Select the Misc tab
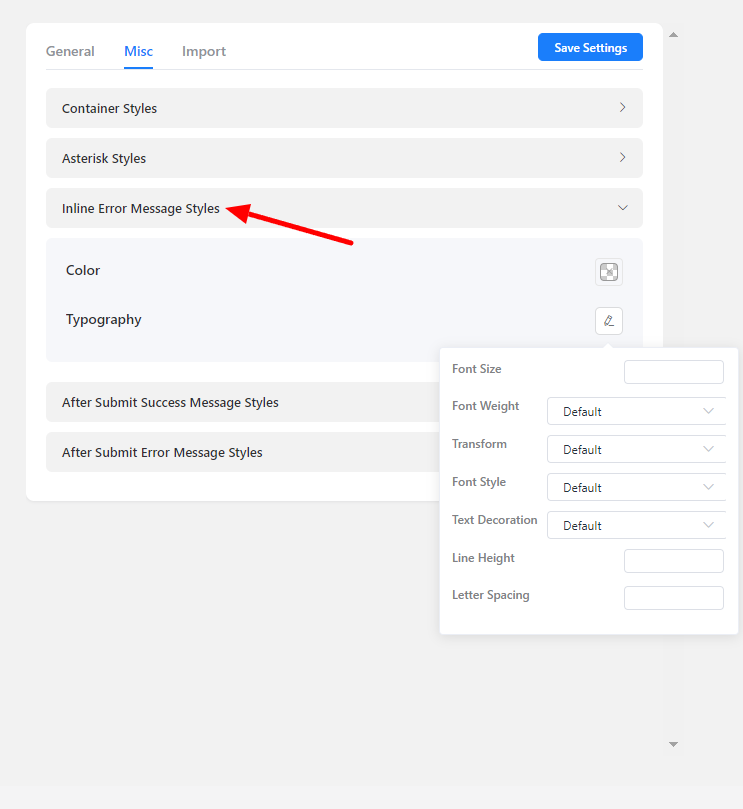 (x=138, y=51)
